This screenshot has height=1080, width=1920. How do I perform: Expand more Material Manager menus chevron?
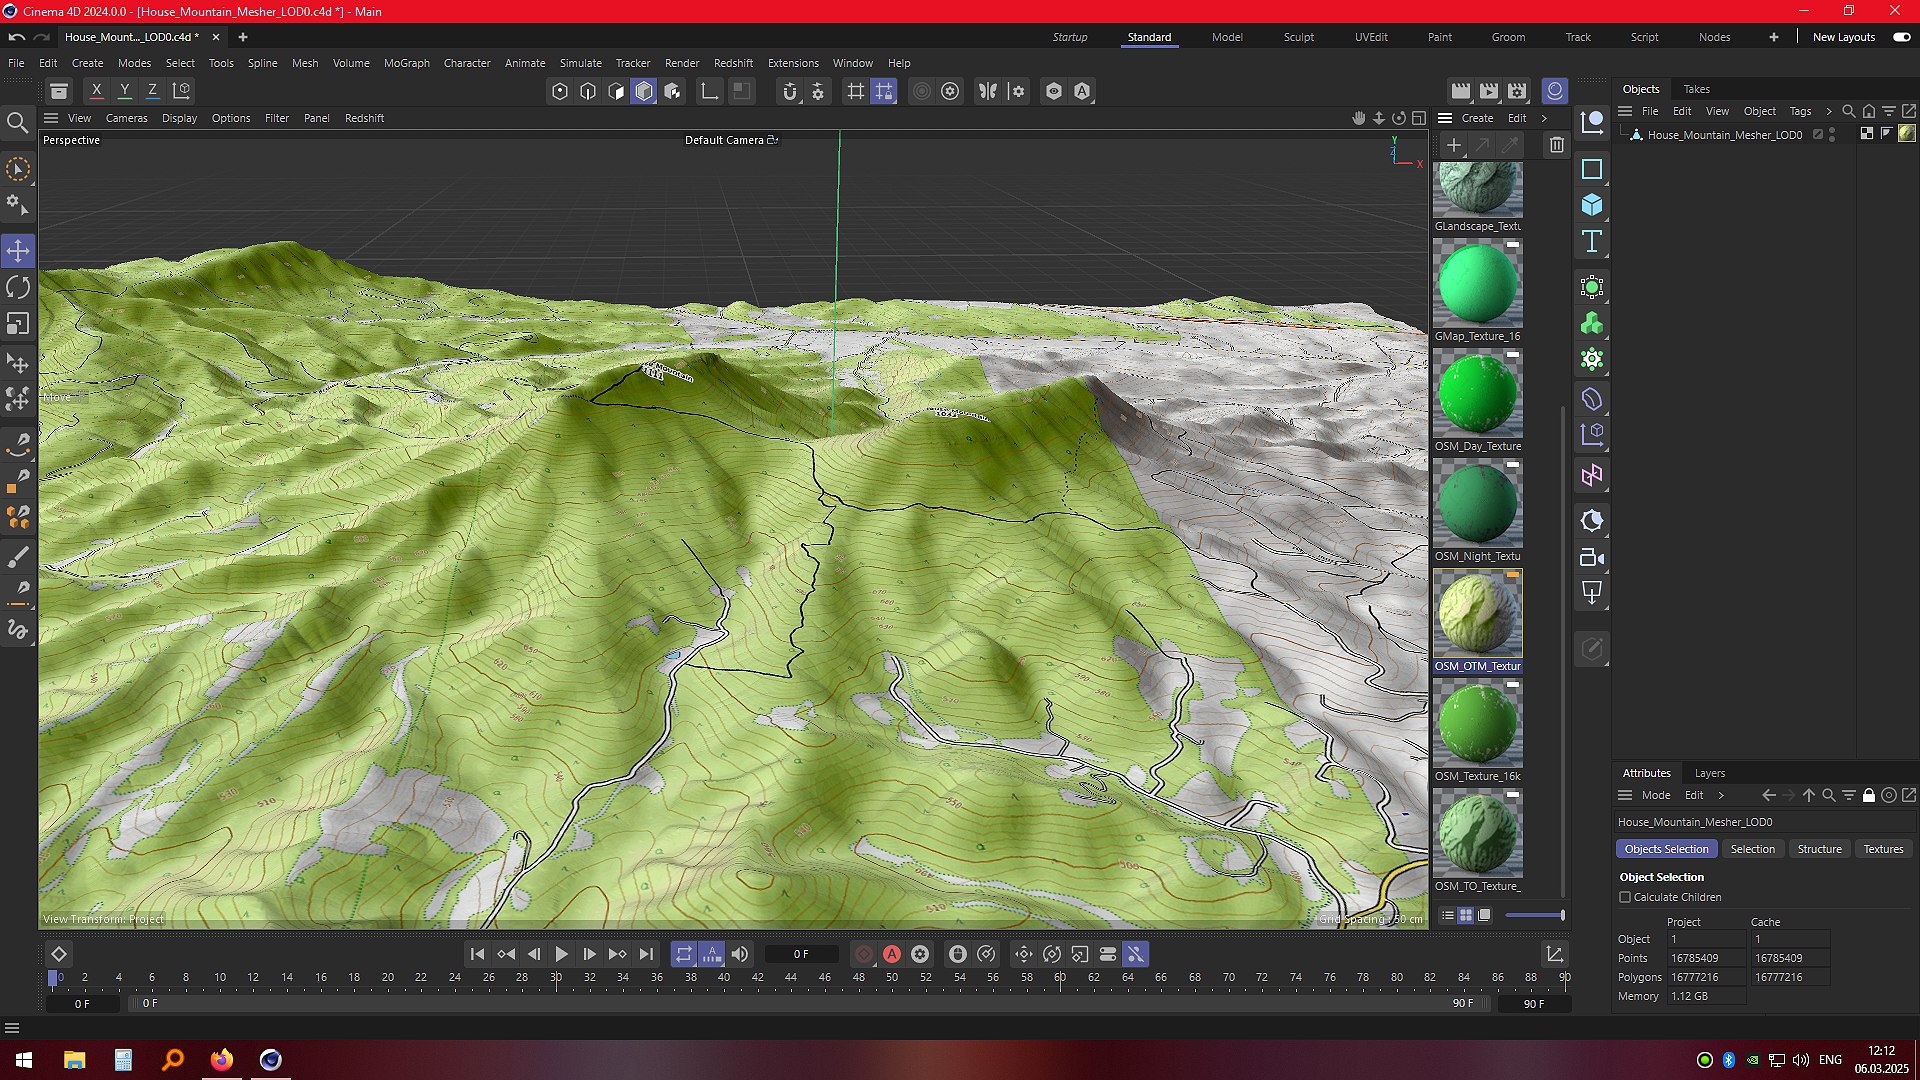(x=1544, y=118)
